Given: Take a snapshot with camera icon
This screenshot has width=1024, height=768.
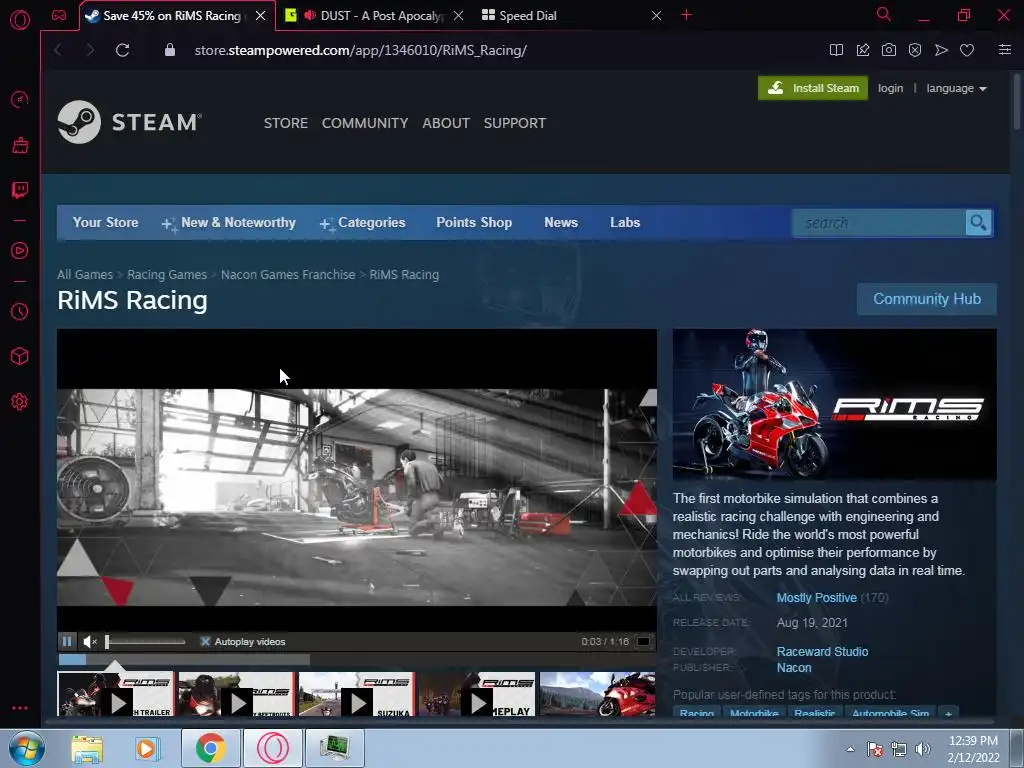Looking at the screenshot, I should (889, 50).
